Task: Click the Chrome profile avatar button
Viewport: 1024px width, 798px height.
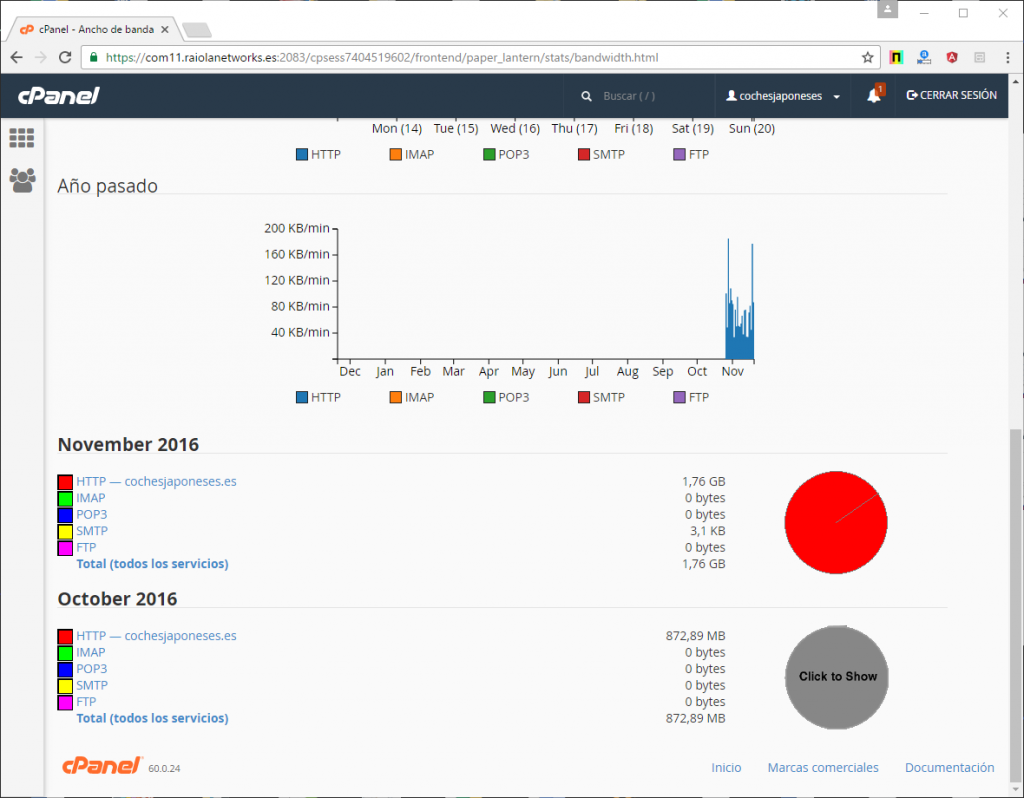Action: point(888,10)
